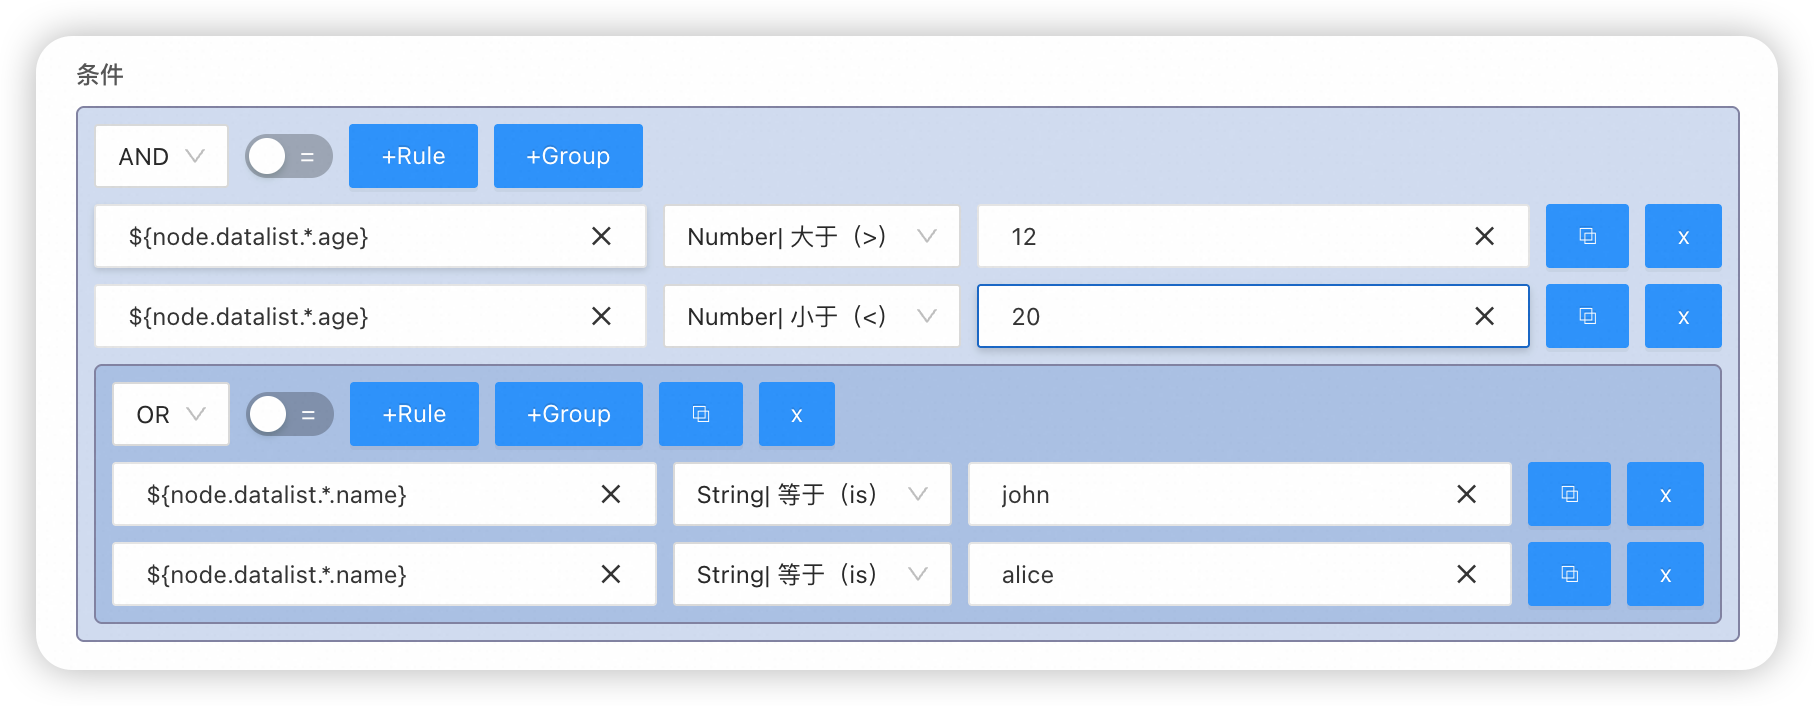Open the Number 小于 (<) operator dropdown
The height and width of the screenshot is (706, 1814).
811,316
